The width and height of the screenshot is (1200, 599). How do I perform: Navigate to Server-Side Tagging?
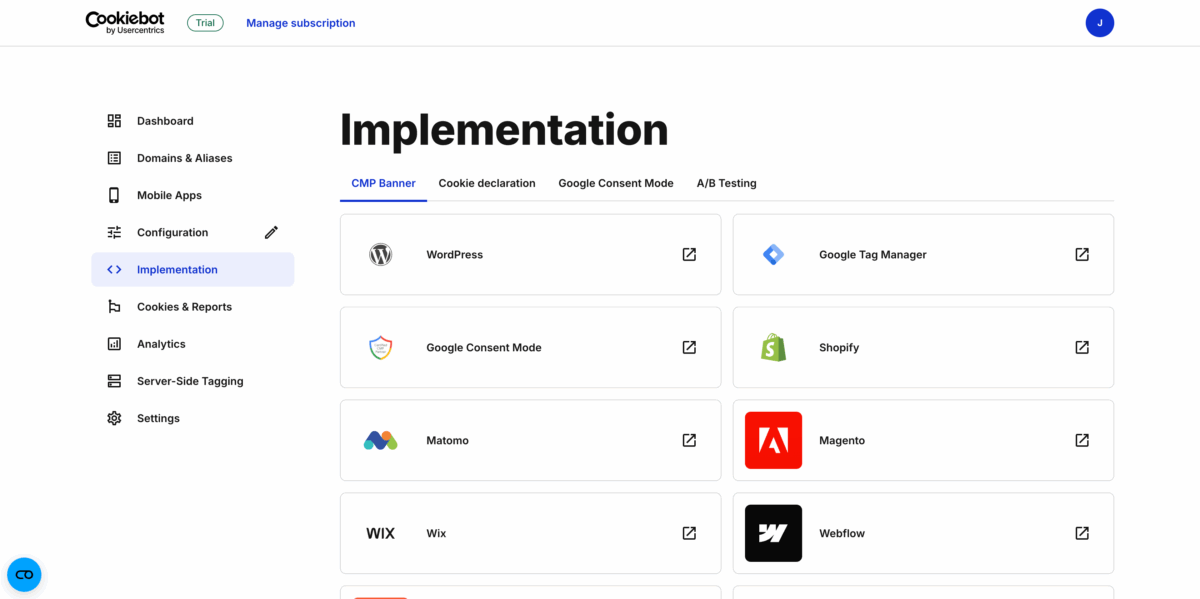pyautogui.click(x=190, y=381)
